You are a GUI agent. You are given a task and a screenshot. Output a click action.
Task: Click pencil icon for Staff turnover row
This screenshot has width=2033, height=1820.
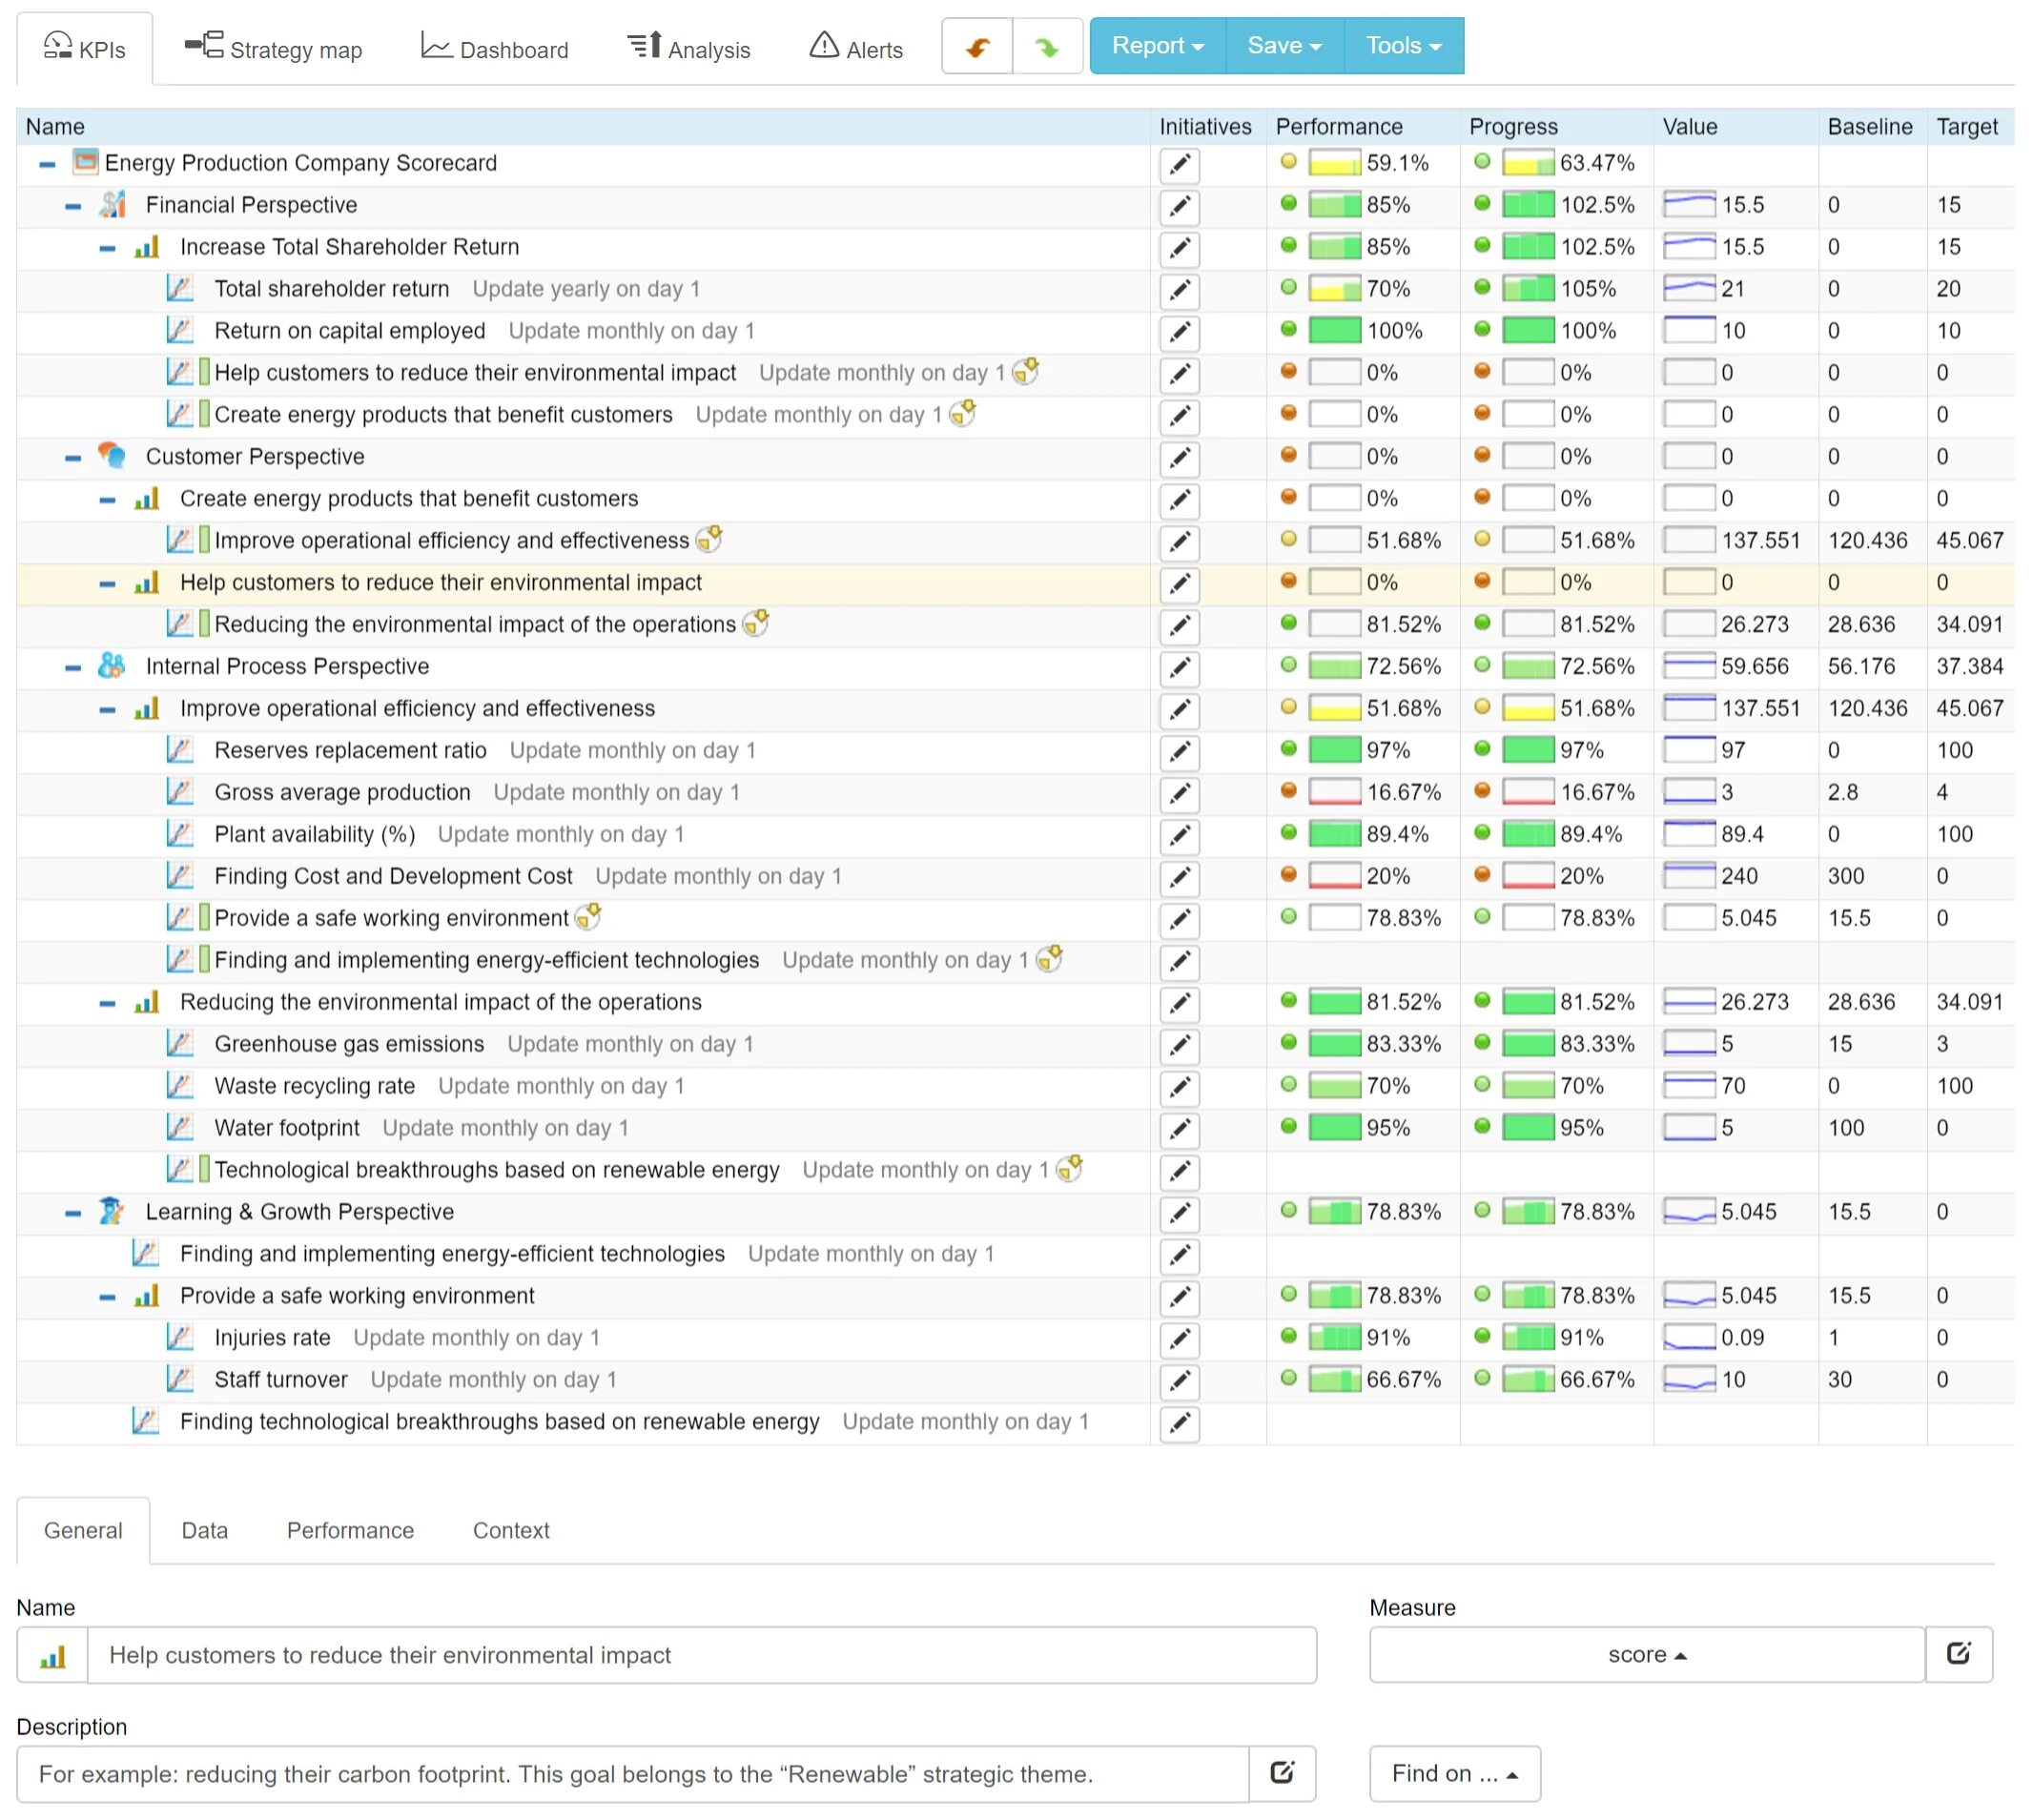pyautogui.click(x=1179, y=1381)
